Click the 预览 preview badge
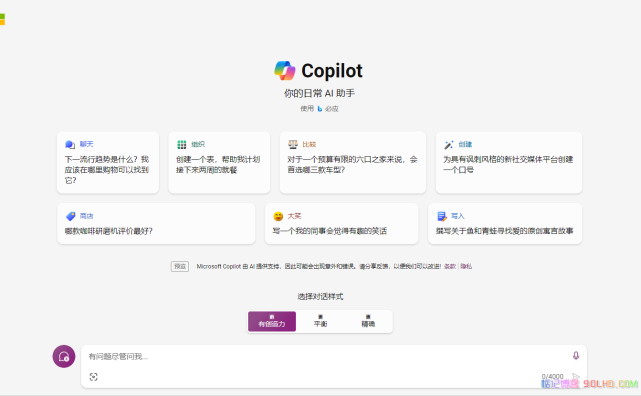The width and height of the screenshot is (641, 396). 180,266
